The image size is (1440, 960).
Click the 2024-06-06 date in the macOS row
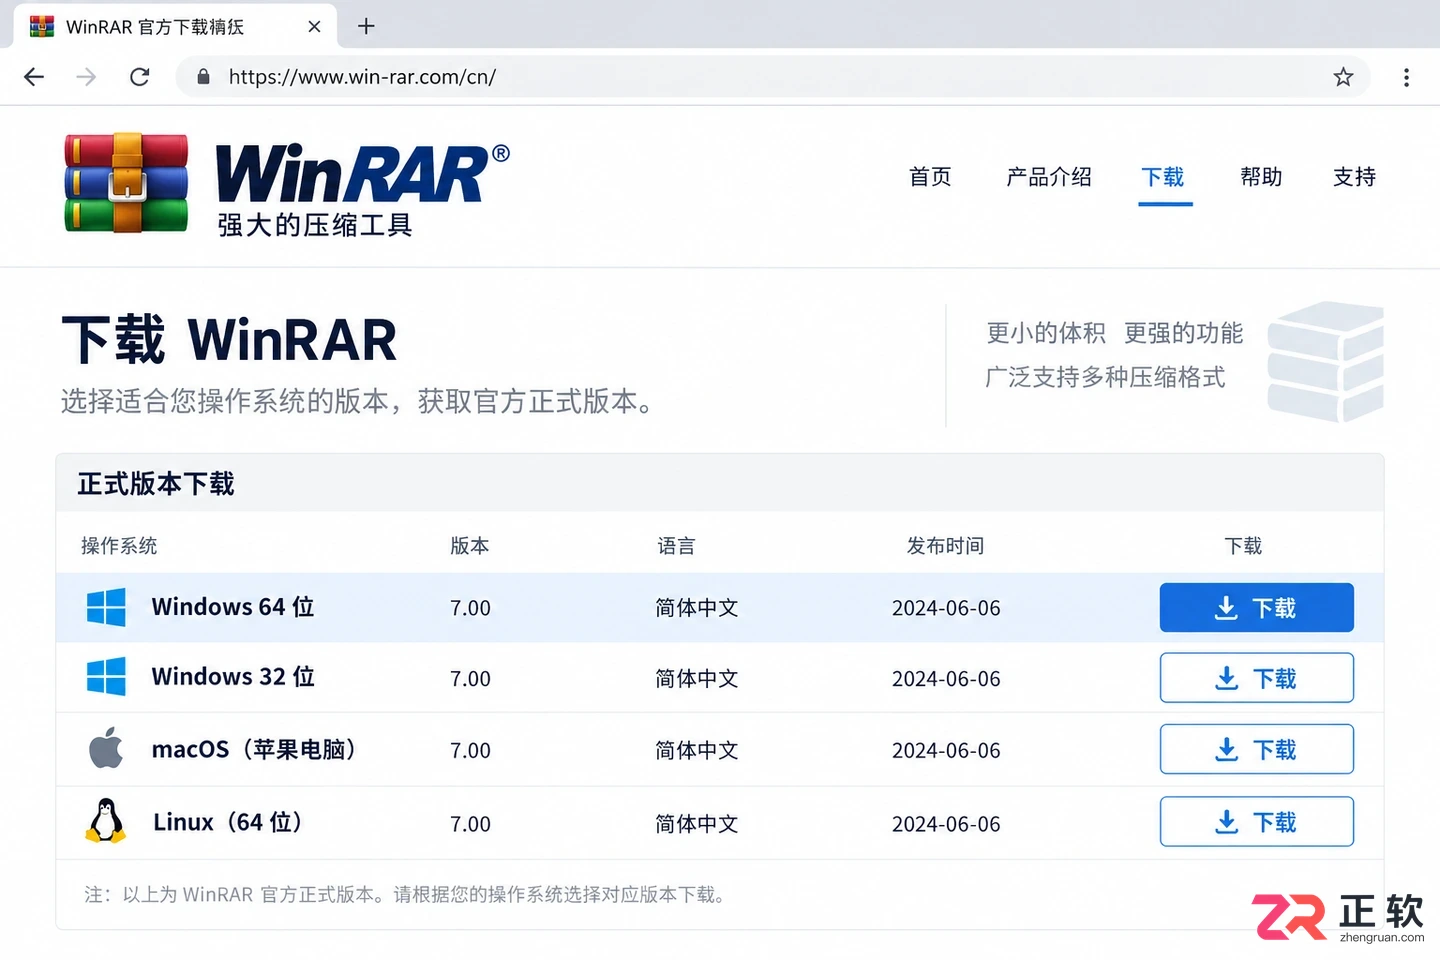click(946, 751)
